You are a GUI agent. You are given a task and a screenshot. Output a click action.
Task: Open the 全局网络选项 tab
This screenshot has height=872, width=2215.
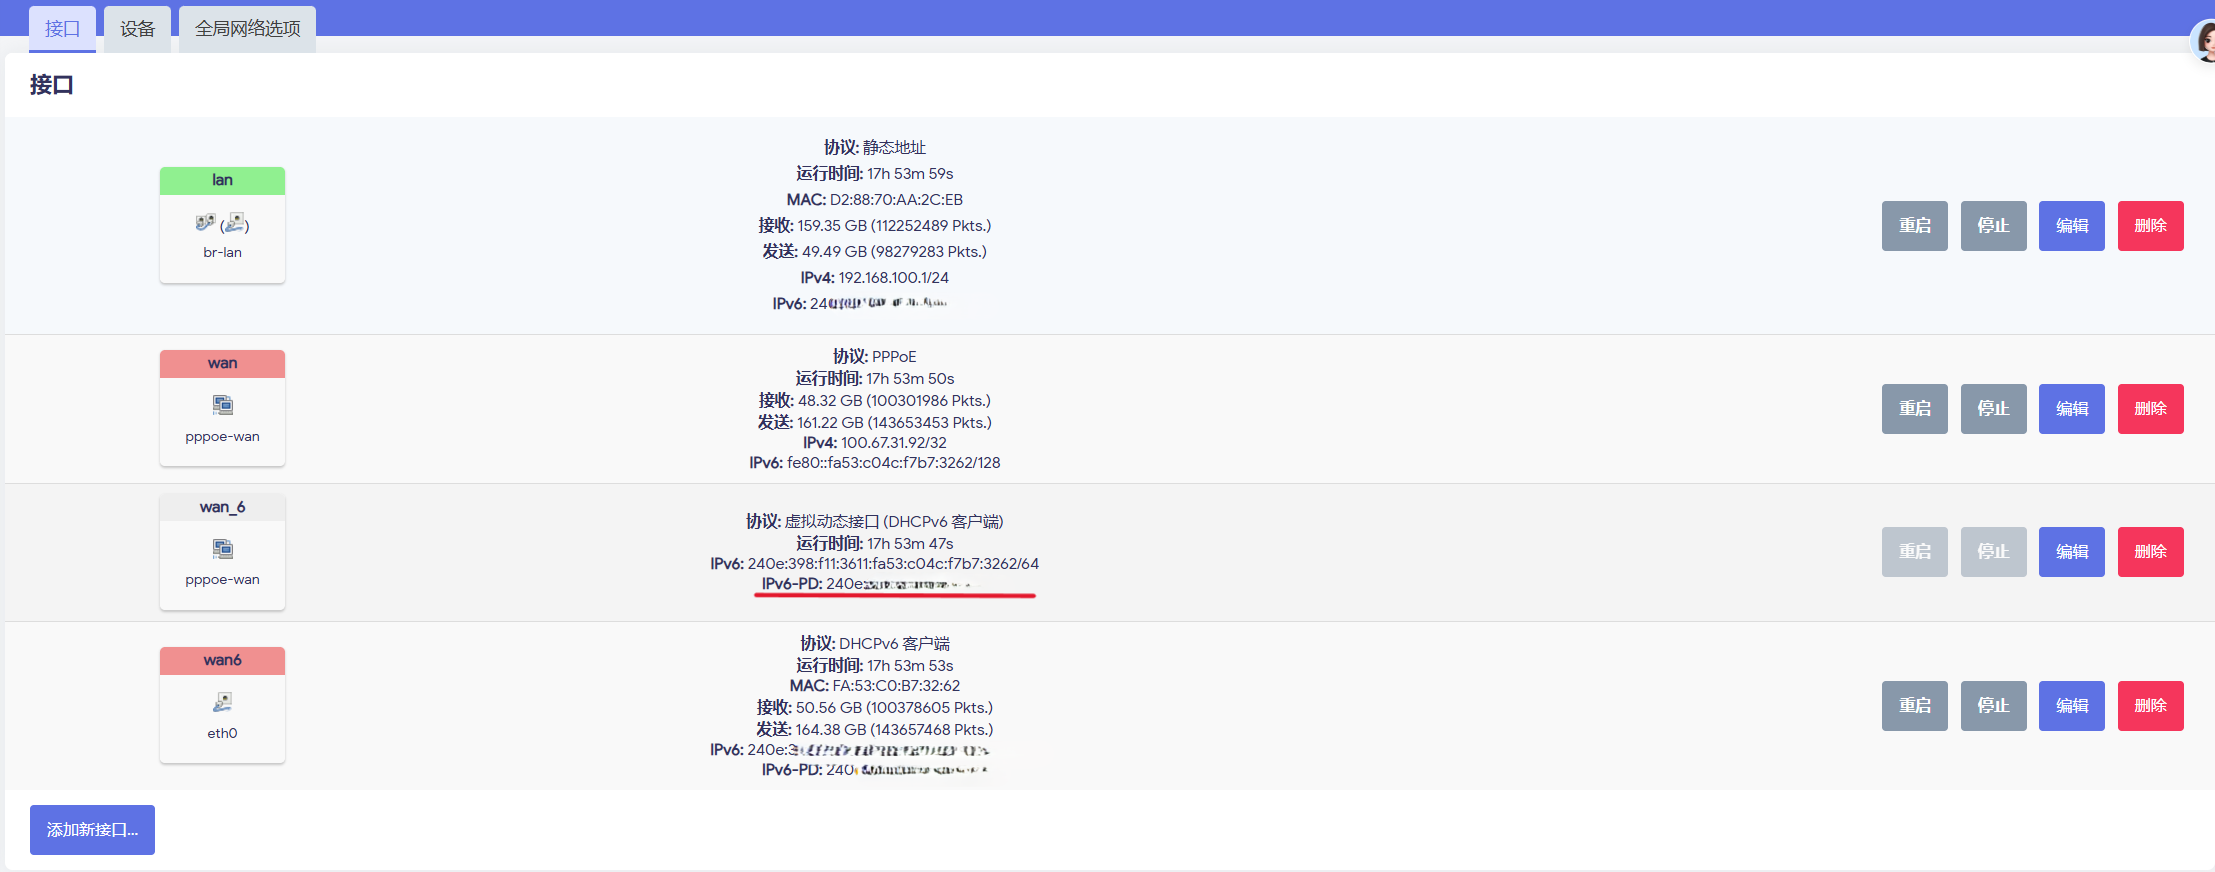coord(247,29)
